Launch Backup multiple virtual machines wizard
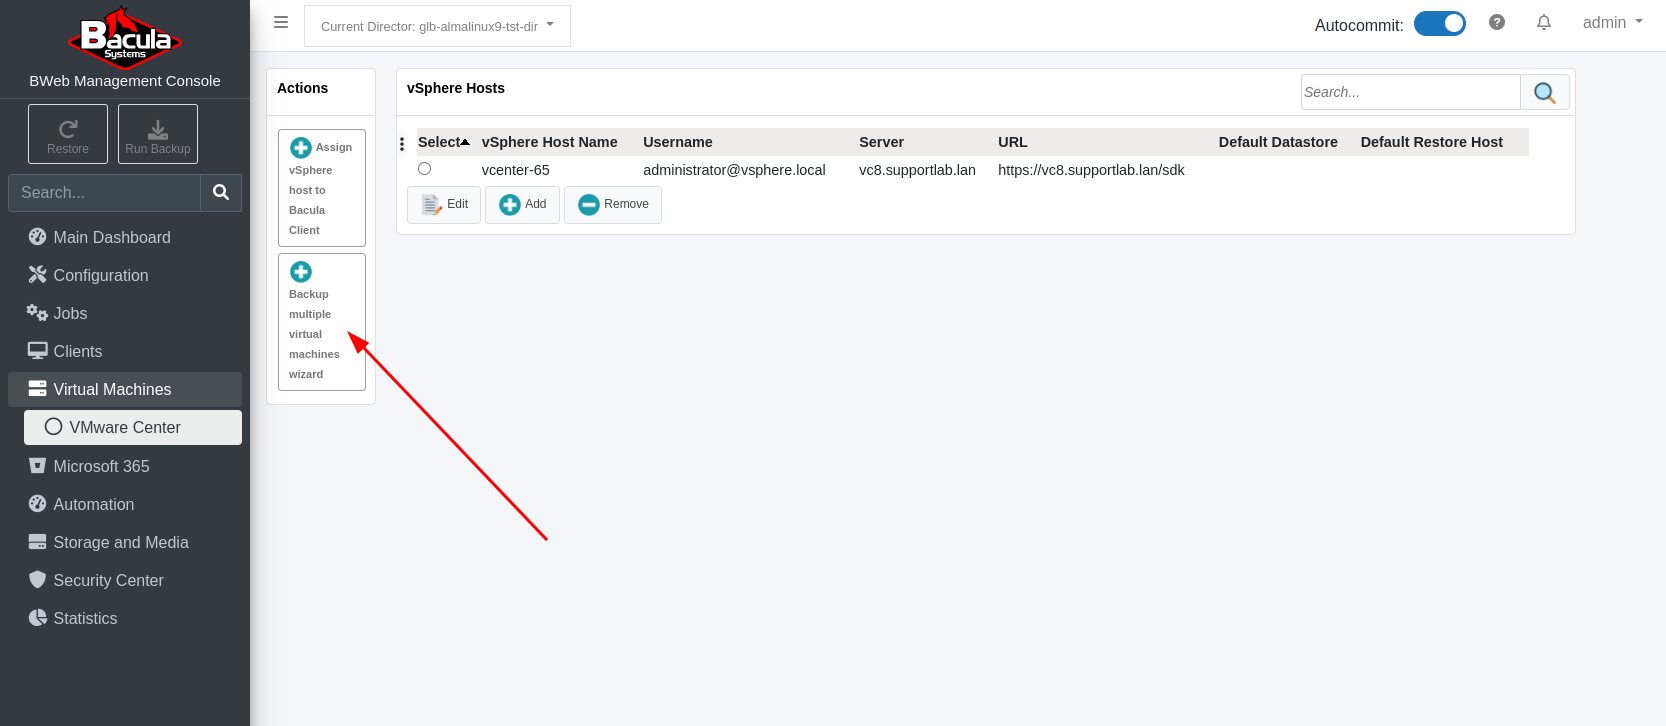This screenshot has height=726, width=1666. pos(322,322)
